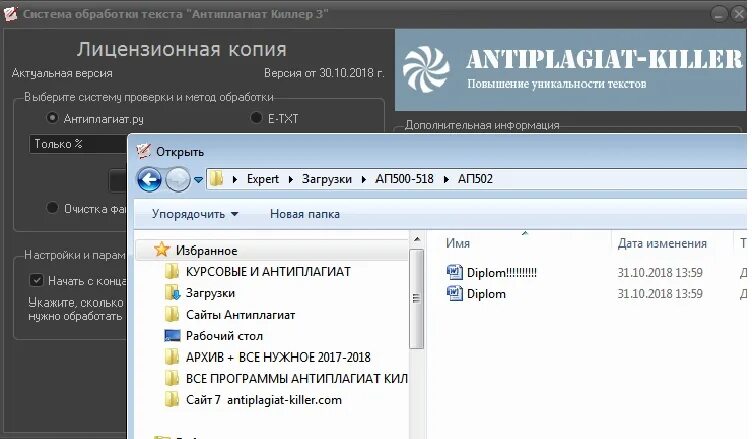Select Загрузки in the address path
752x439 pixels.
pyautogui.click(x=327, y=179)
